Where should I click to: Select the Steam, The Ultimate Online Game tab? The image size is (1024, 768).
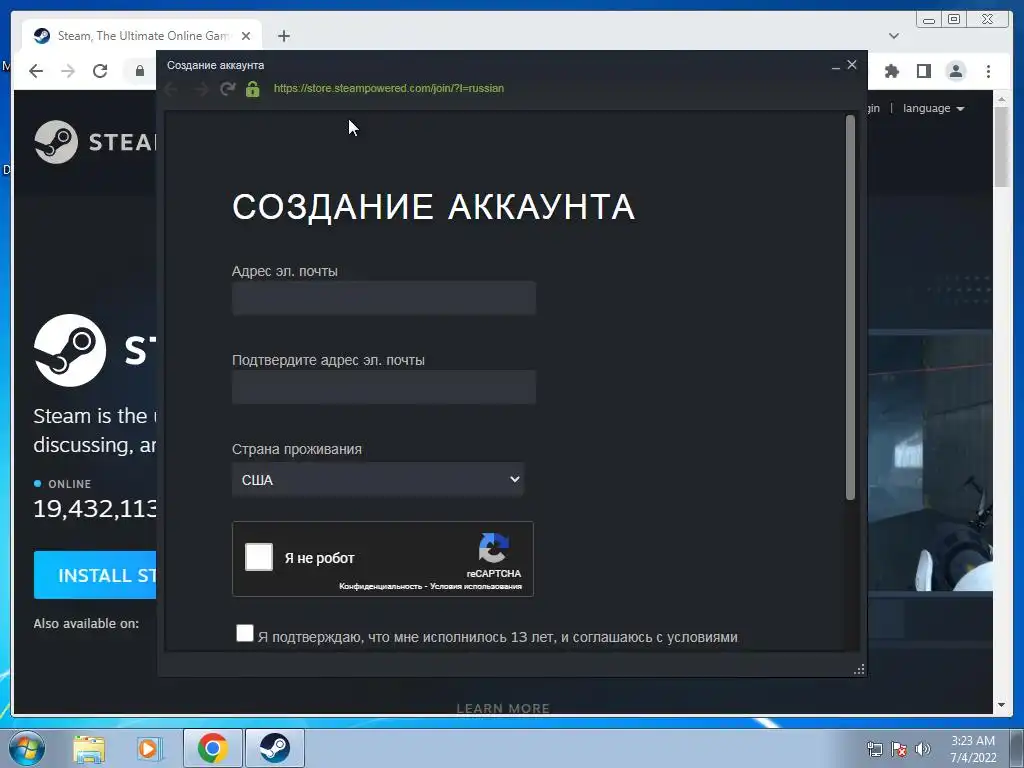pyautogui.click(x=142, y=36)
